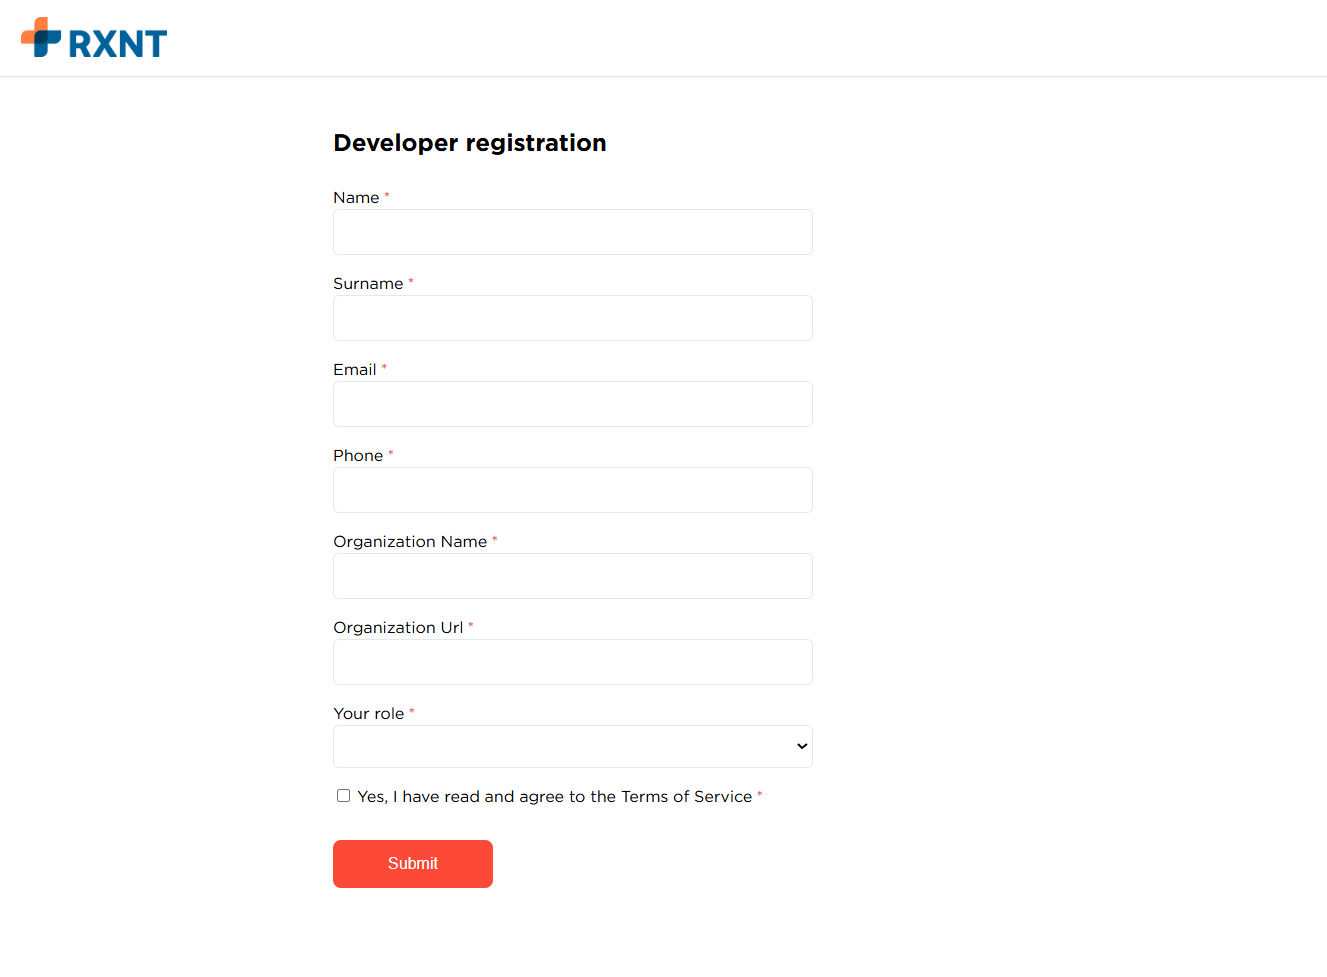Screen dimensions: 1327x977
Task: Click the chevron arrow on the role selector
Action: click(801, 747)
